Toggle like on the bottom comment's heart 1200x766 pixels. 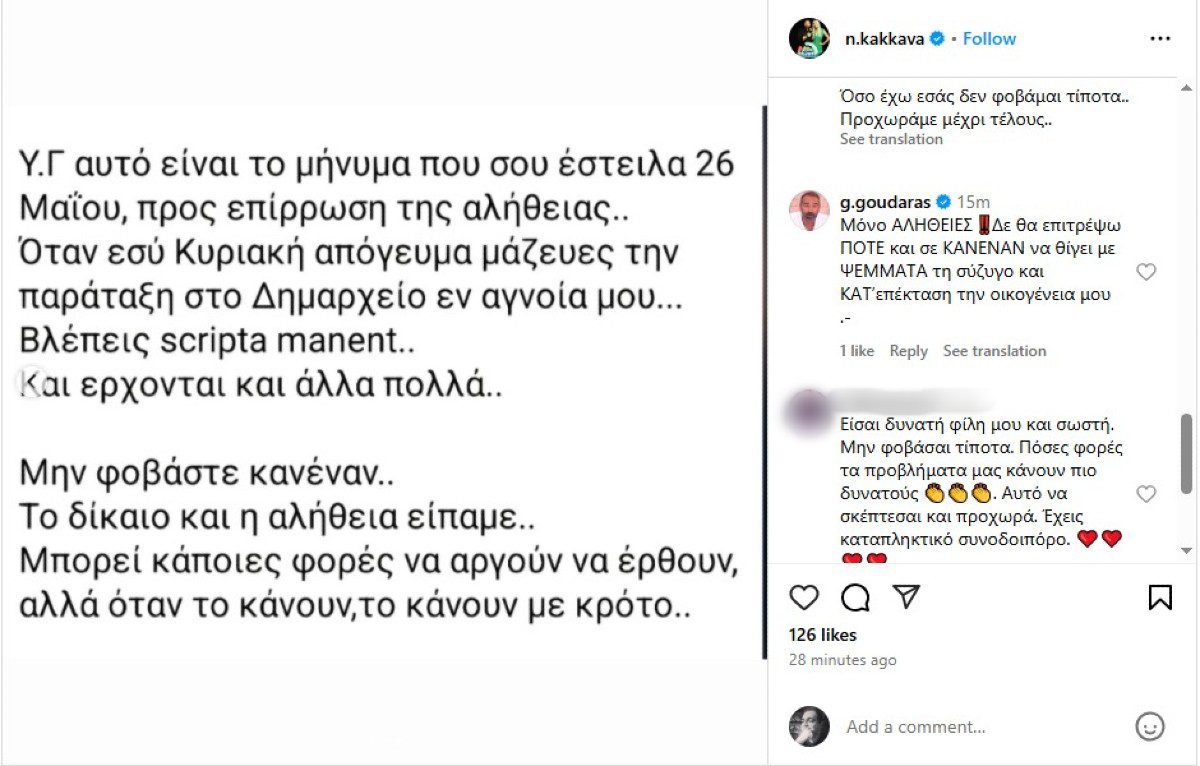pos(1147,491)
